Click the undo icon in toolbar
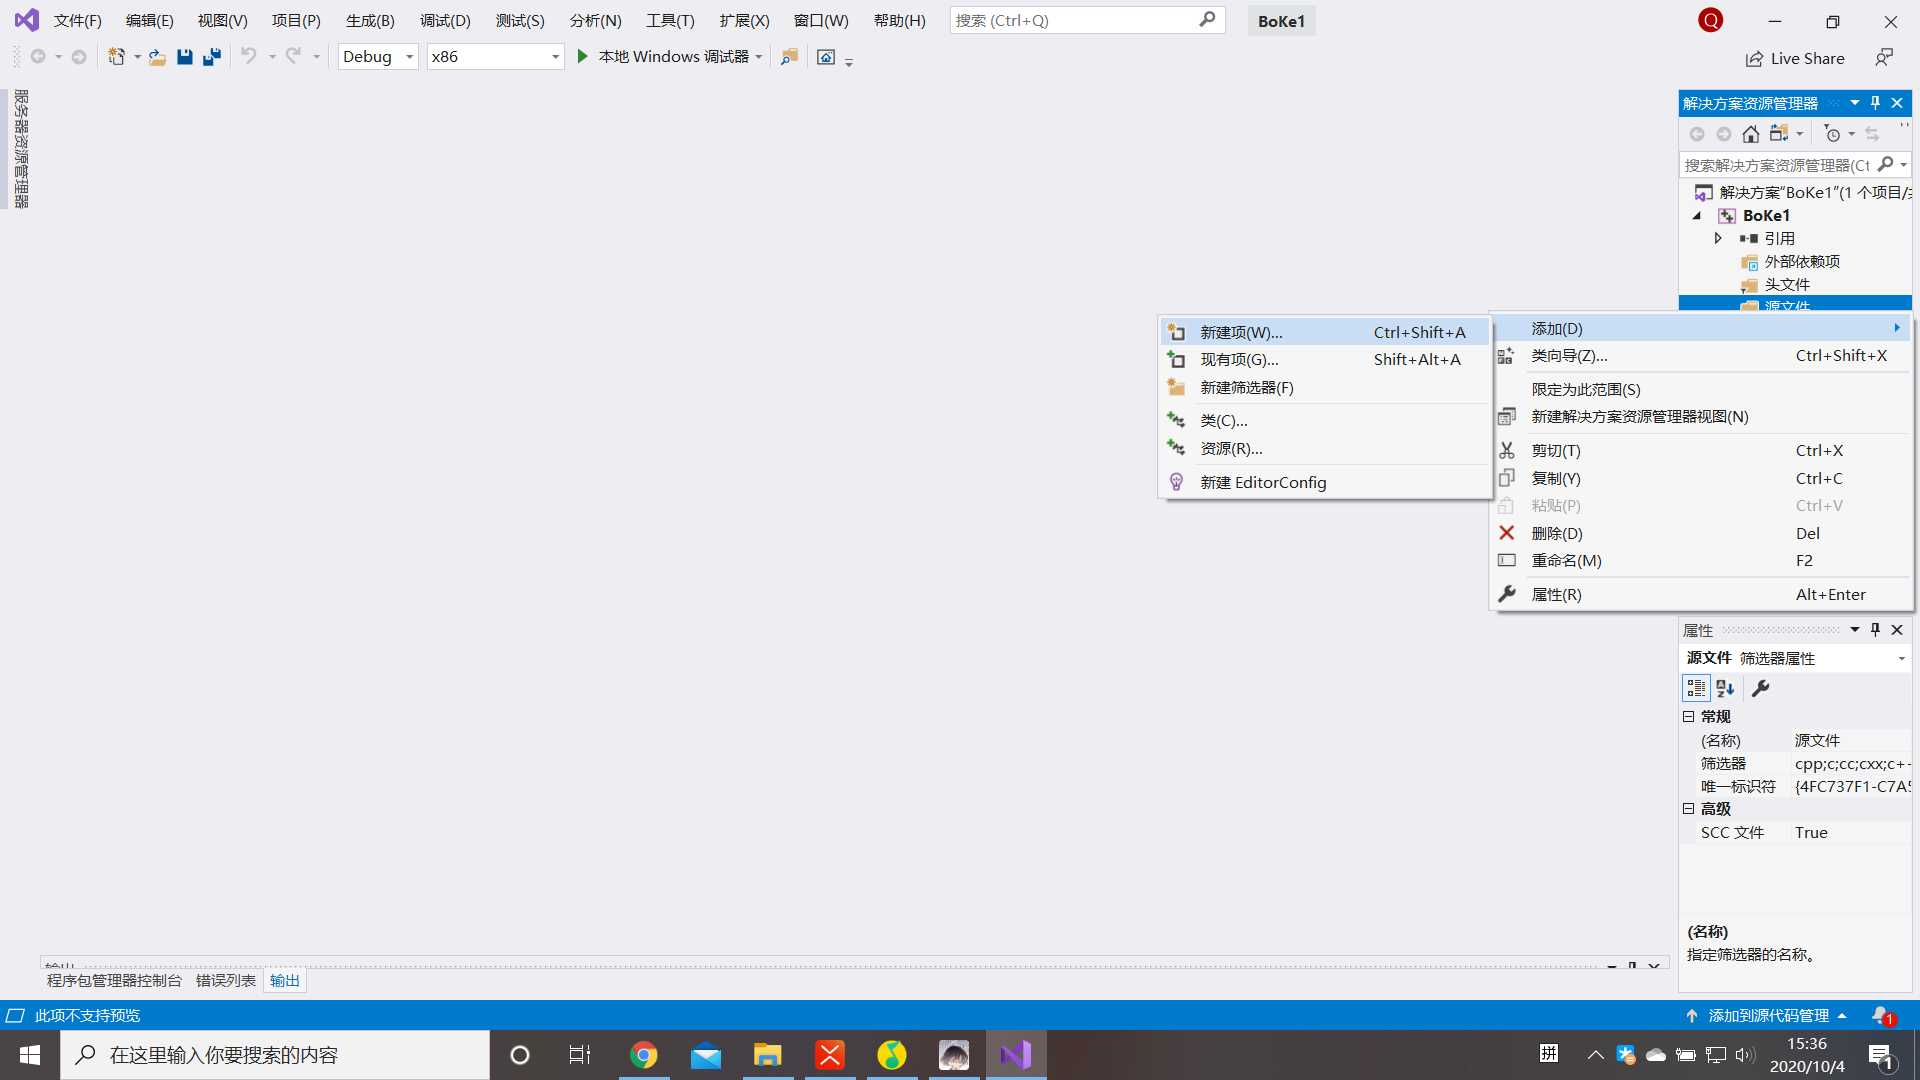Image resolution: width=1920 pixels, height=1080 pixels. 248,55
